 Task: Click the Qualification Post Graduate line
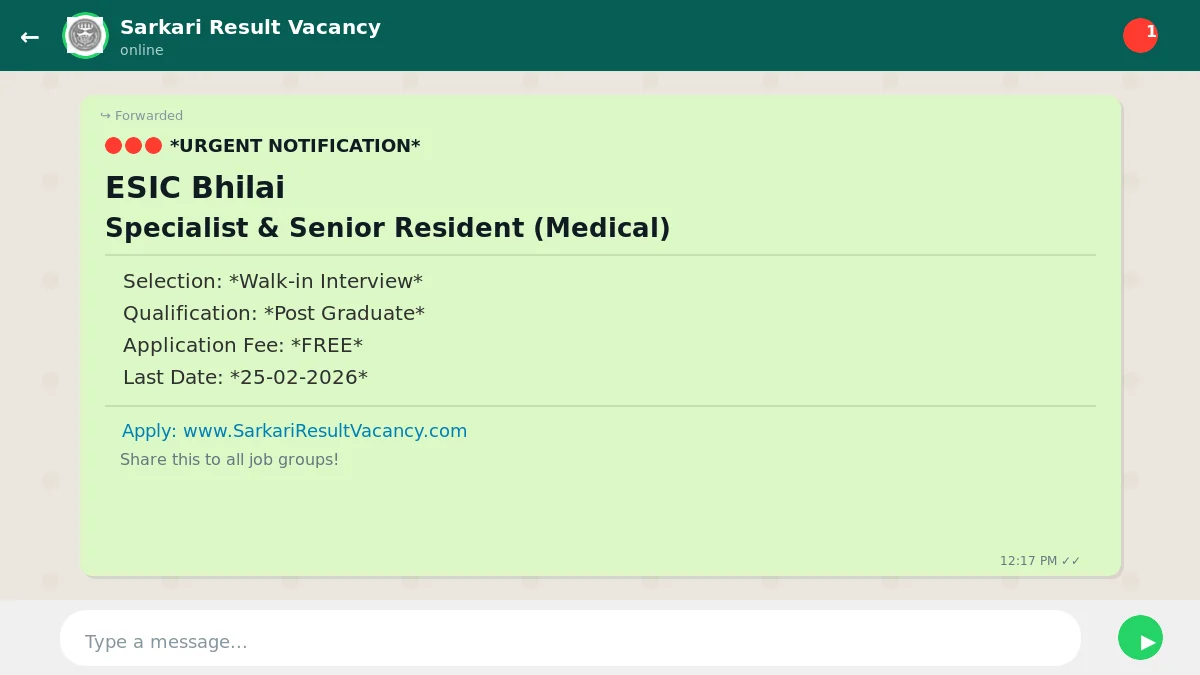[x=273, y=313]
